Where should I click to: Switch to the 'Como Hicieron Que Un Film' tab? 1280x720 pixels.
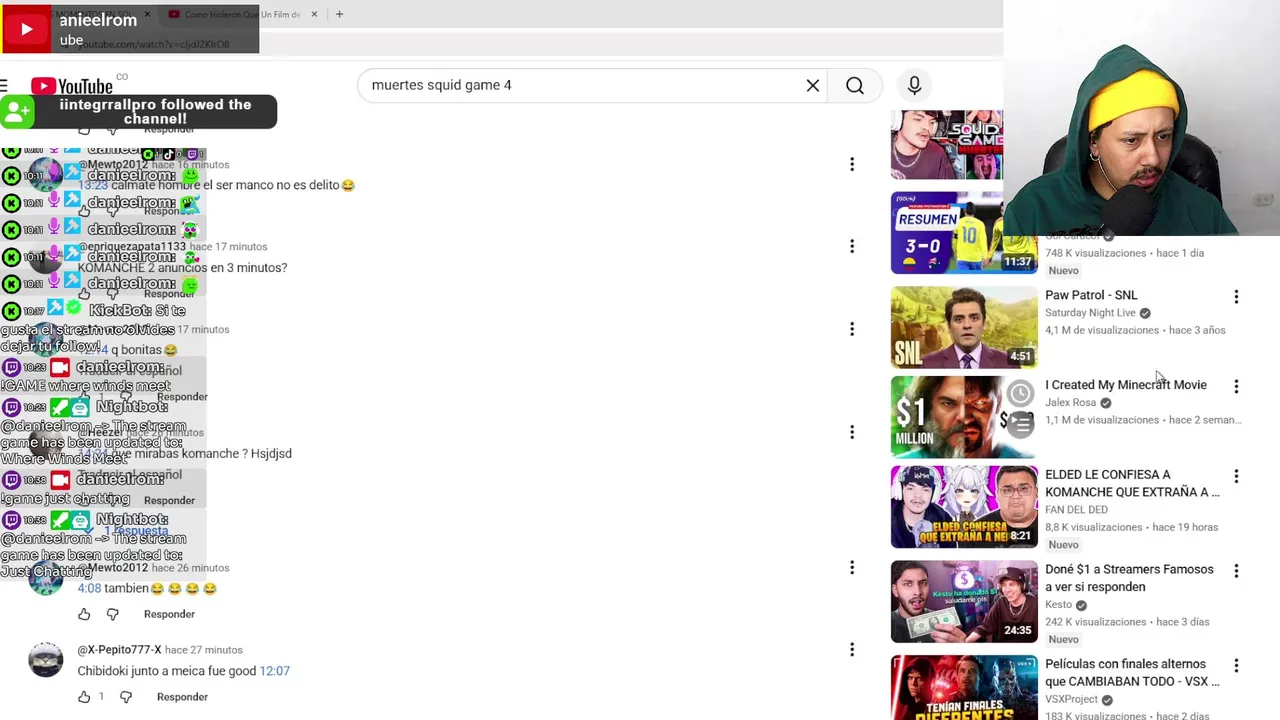243,14
